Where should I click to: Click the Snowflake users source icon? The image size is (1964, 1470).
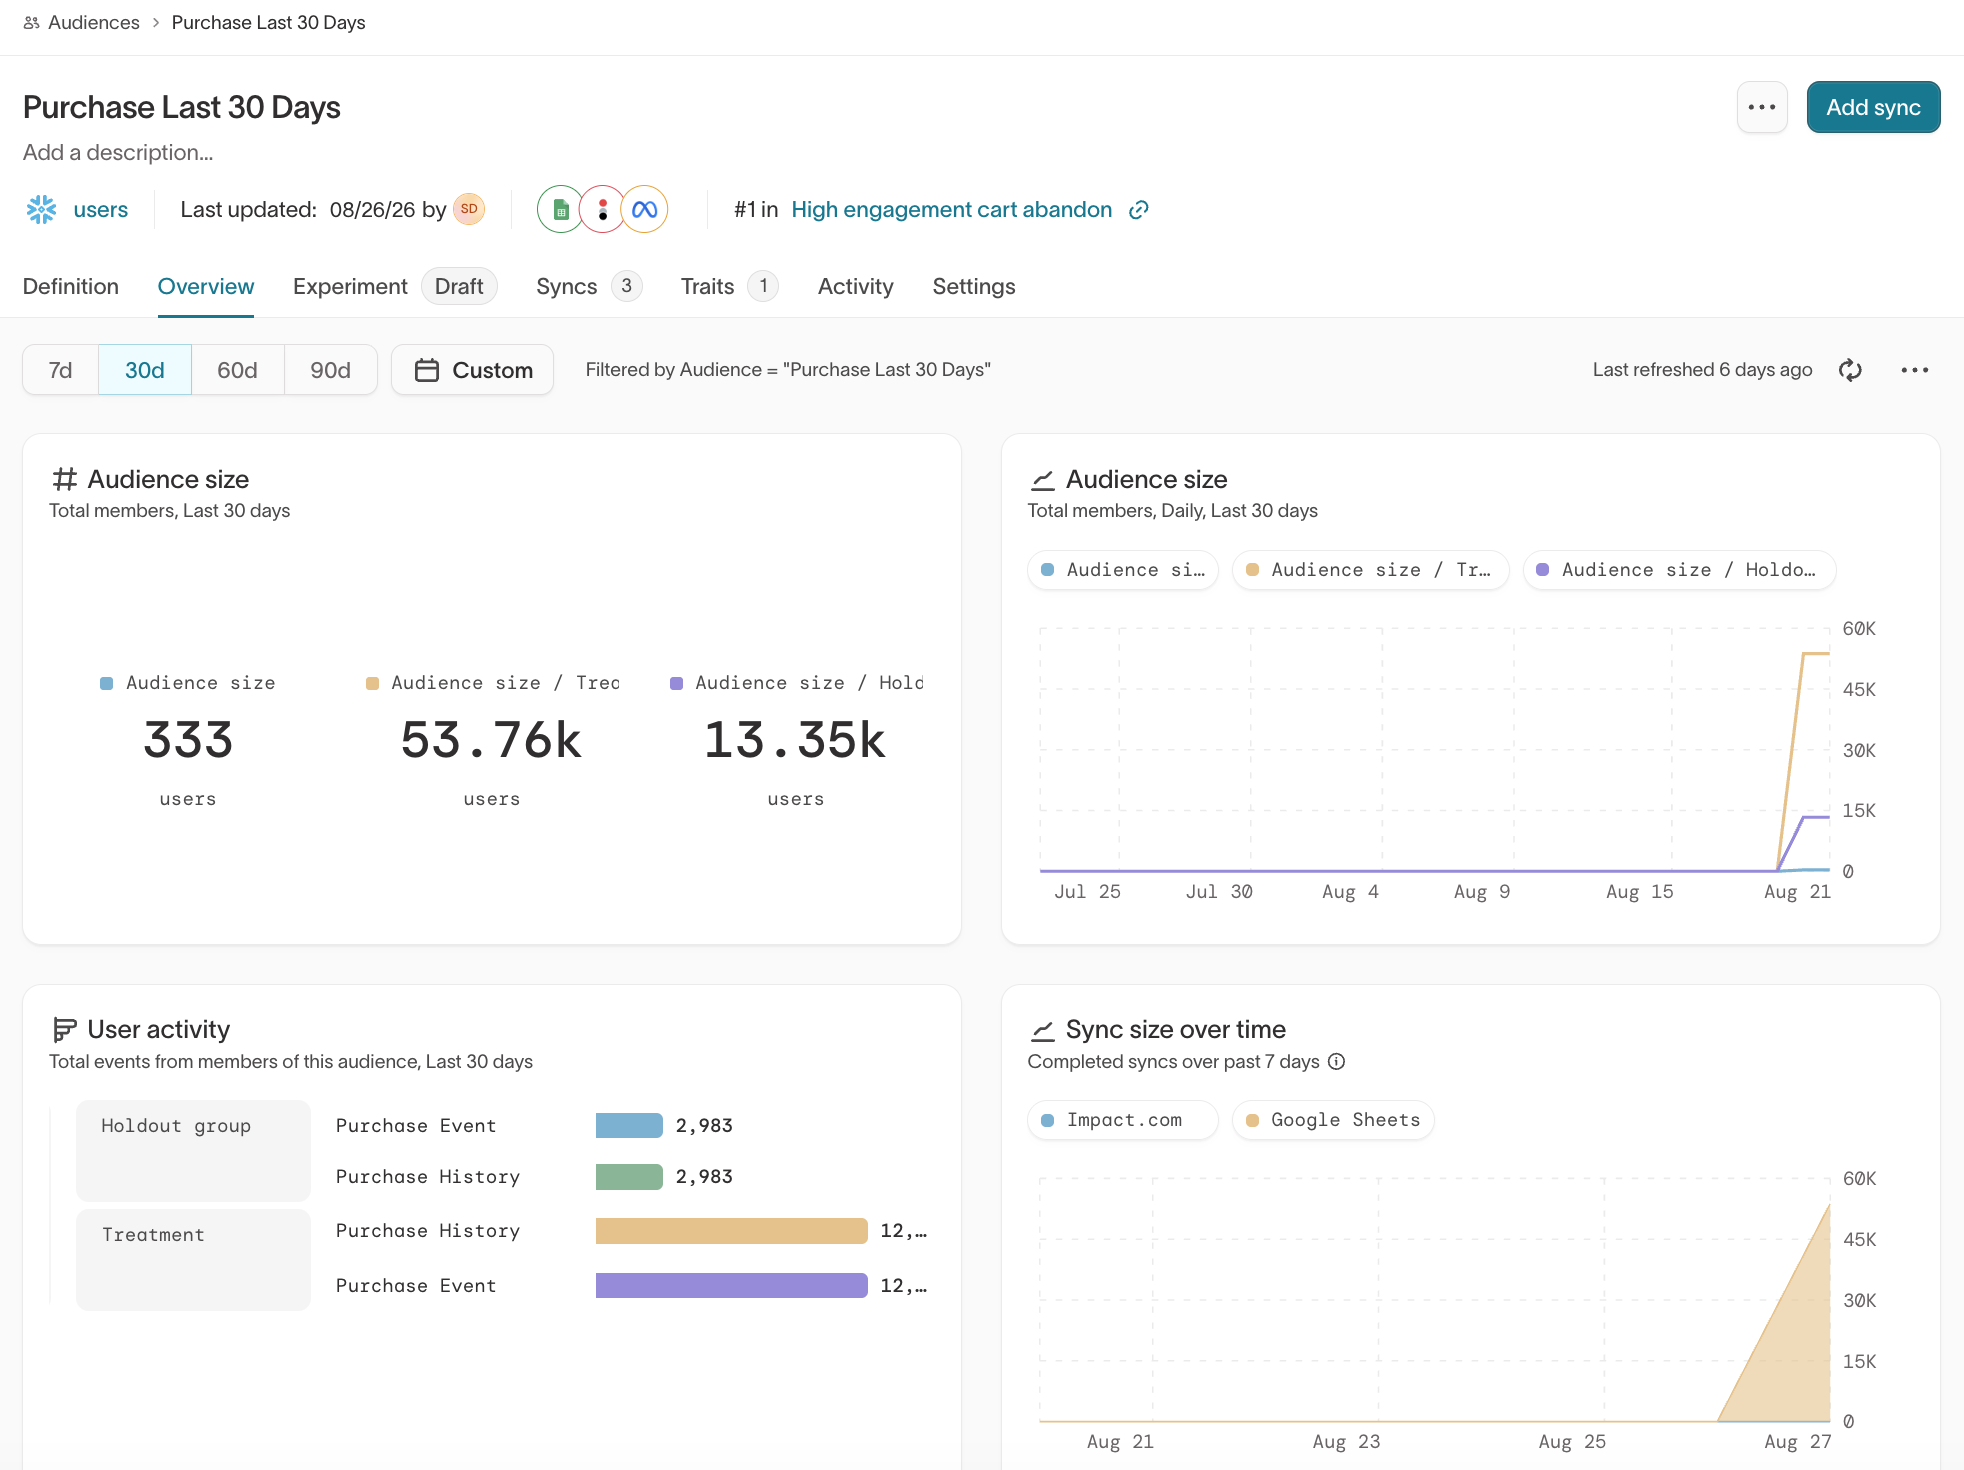pos(42,209)
